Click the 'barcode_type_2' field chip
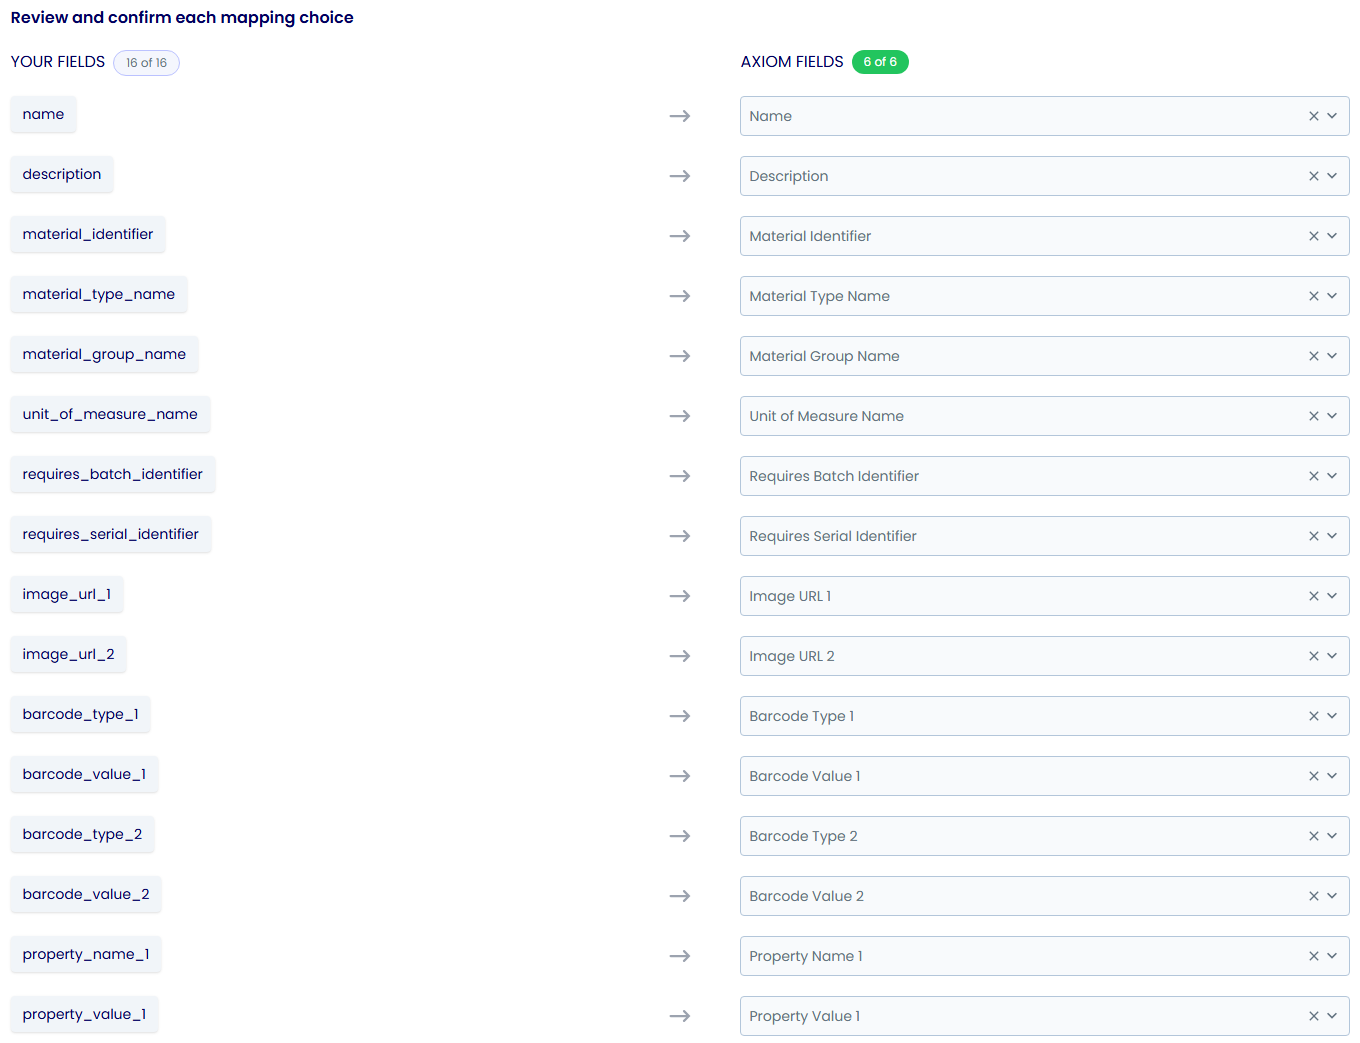Viewport: 1360px width, 1043px height. click(x=82, y=834)
